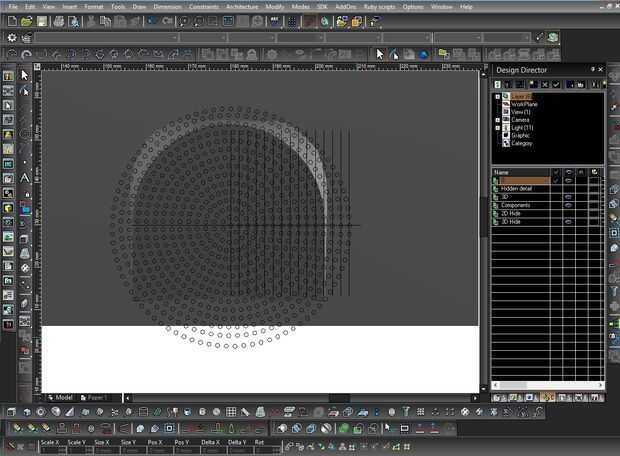The height and width of the screenshot is (456, 620).
Task: Select the Hidden detail layer row
Action: click(517, 188)
